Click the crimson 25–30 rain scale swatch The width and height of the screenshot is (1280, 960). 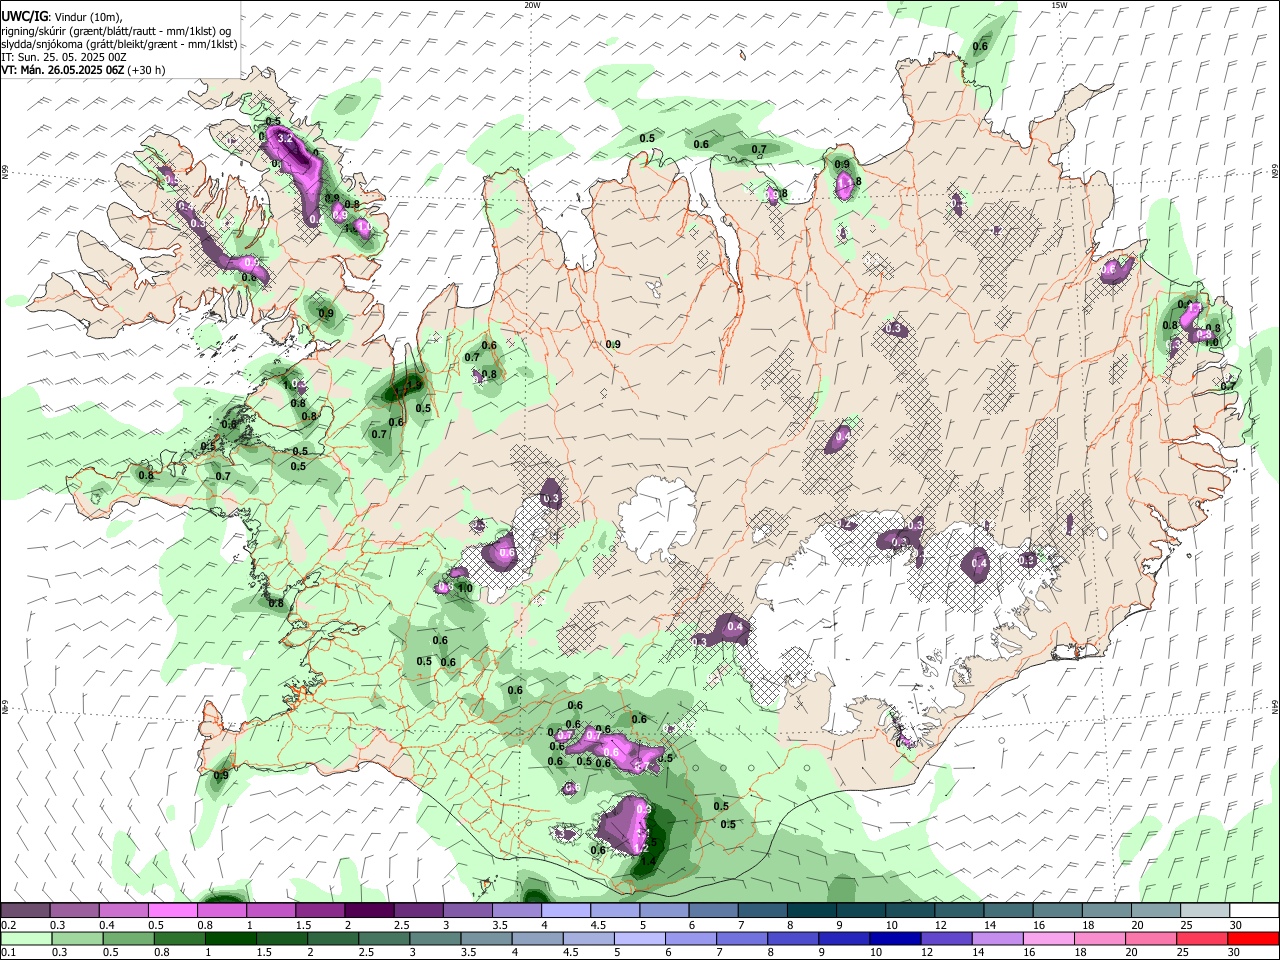1201,939
